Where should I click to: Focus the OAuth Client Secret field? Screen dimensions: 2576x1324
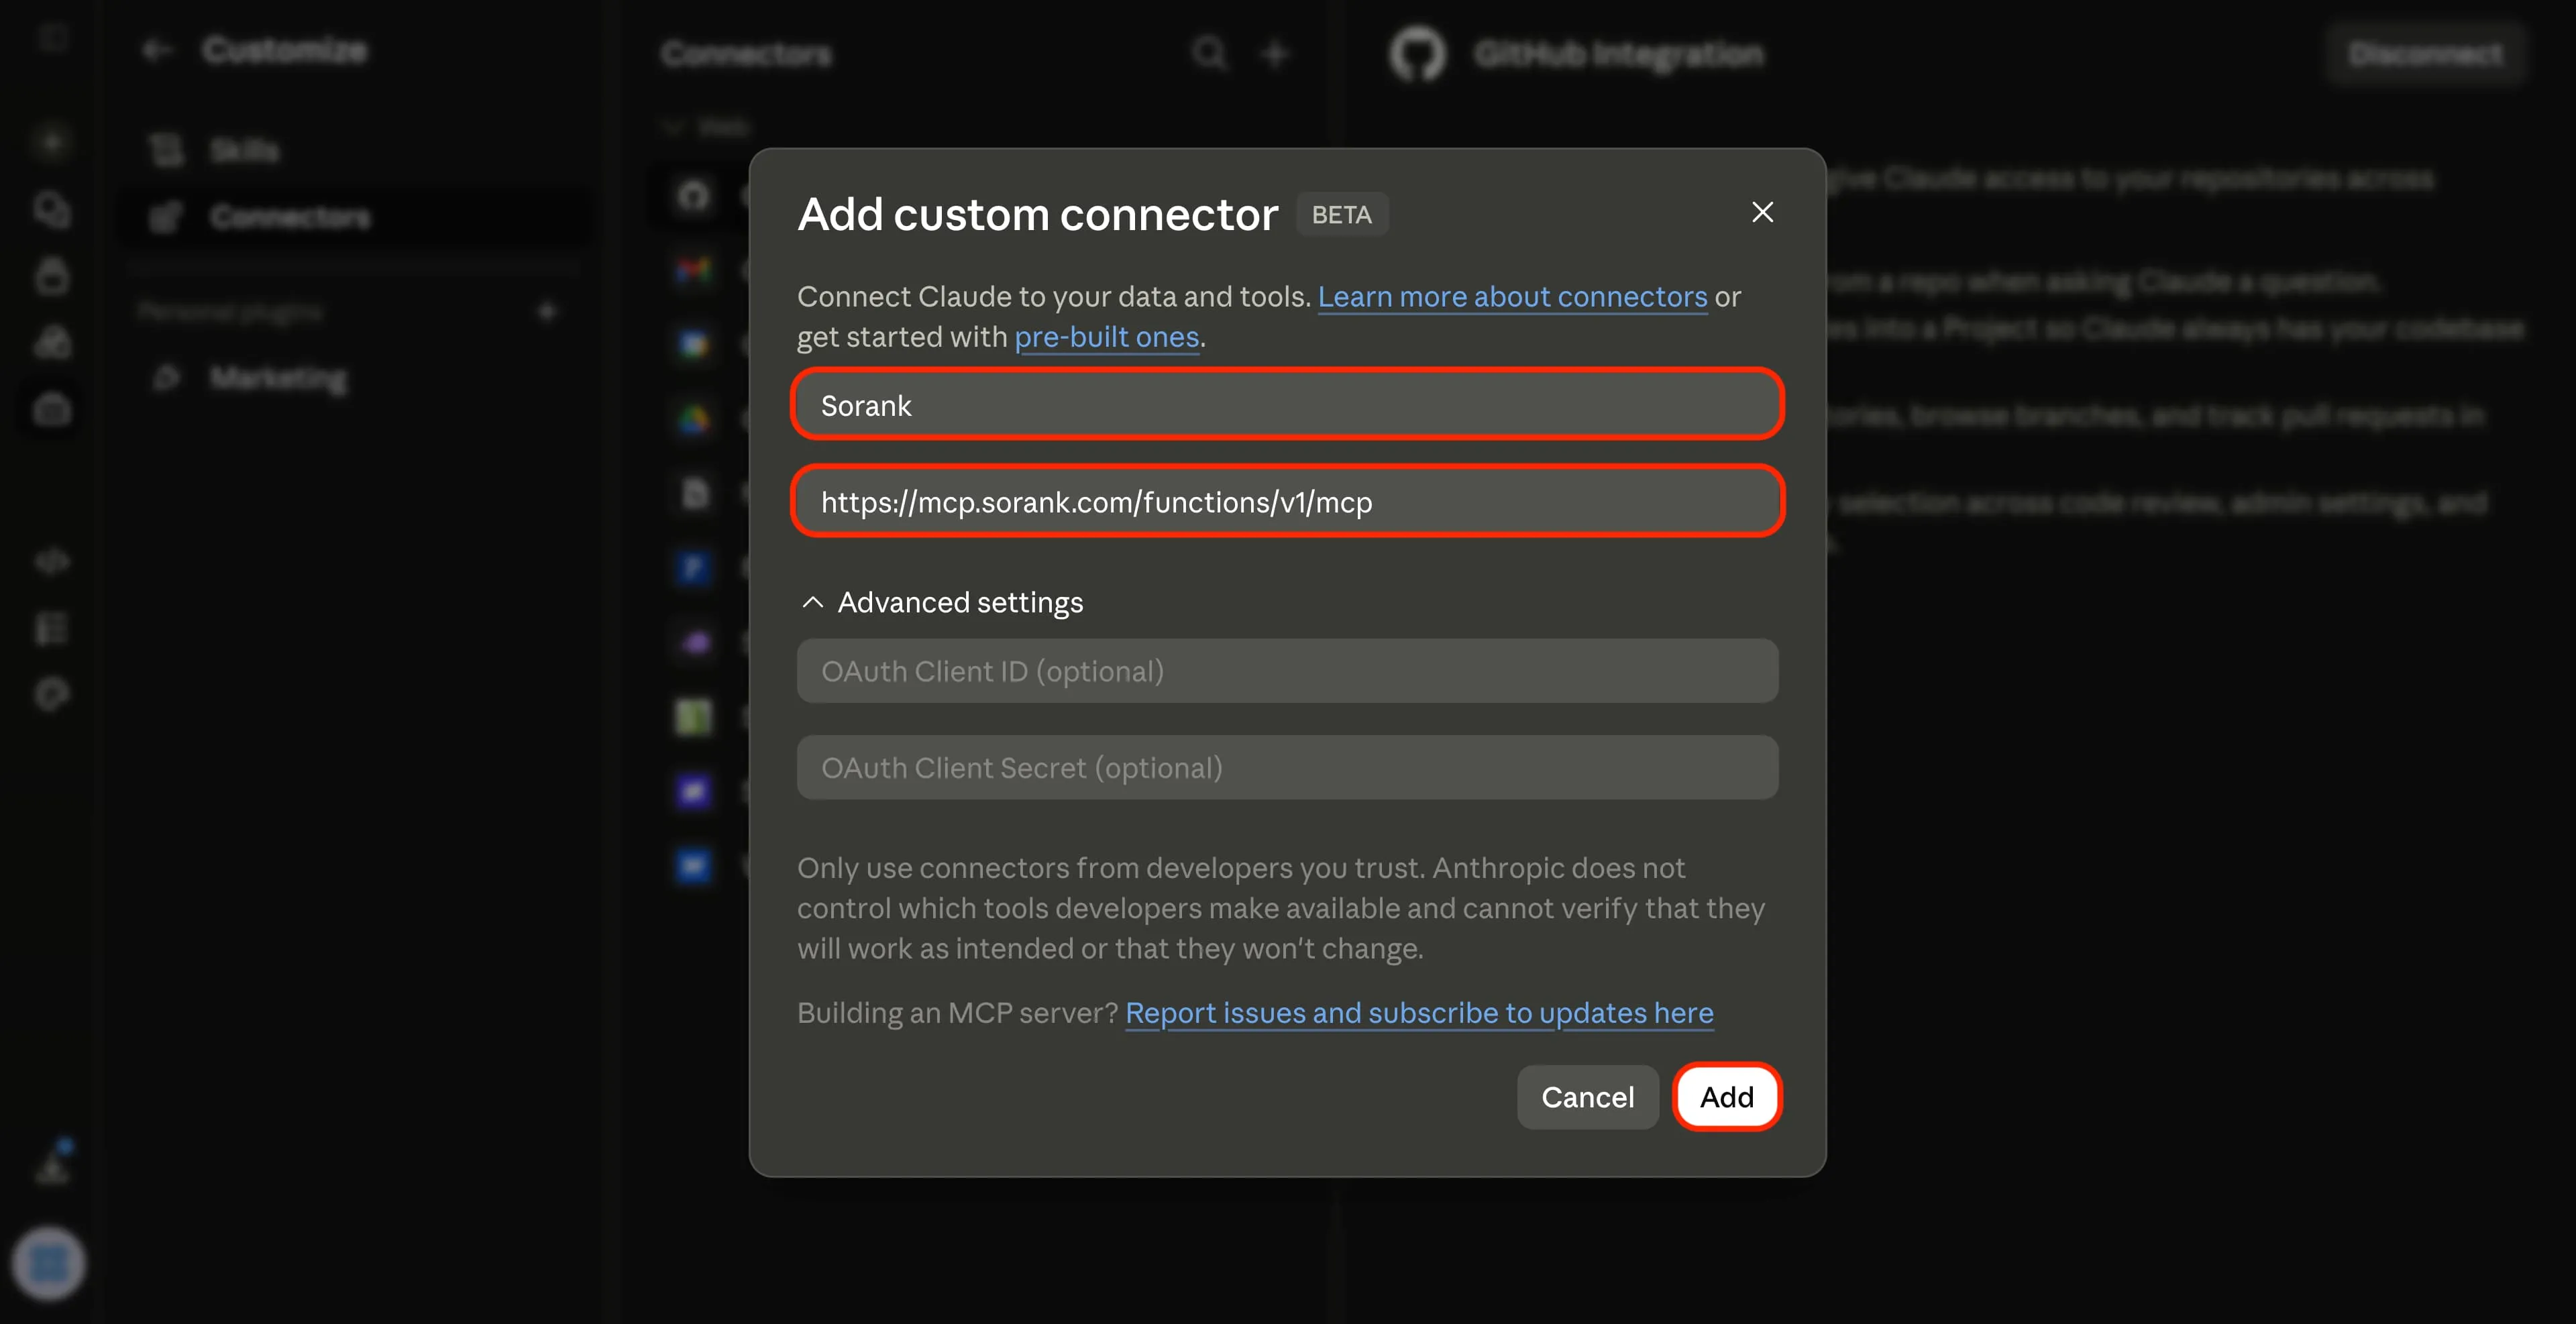click(1287, 768)
